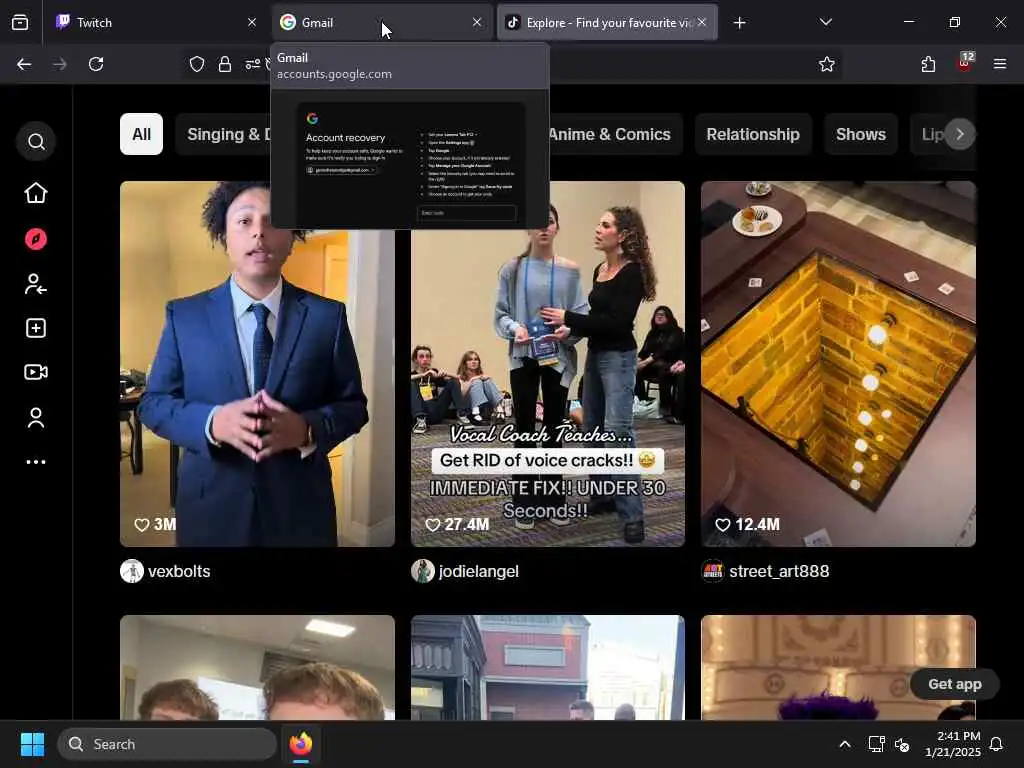Select the All category chip
This screenshot has height=768, width=1024.
pos(142,135)
